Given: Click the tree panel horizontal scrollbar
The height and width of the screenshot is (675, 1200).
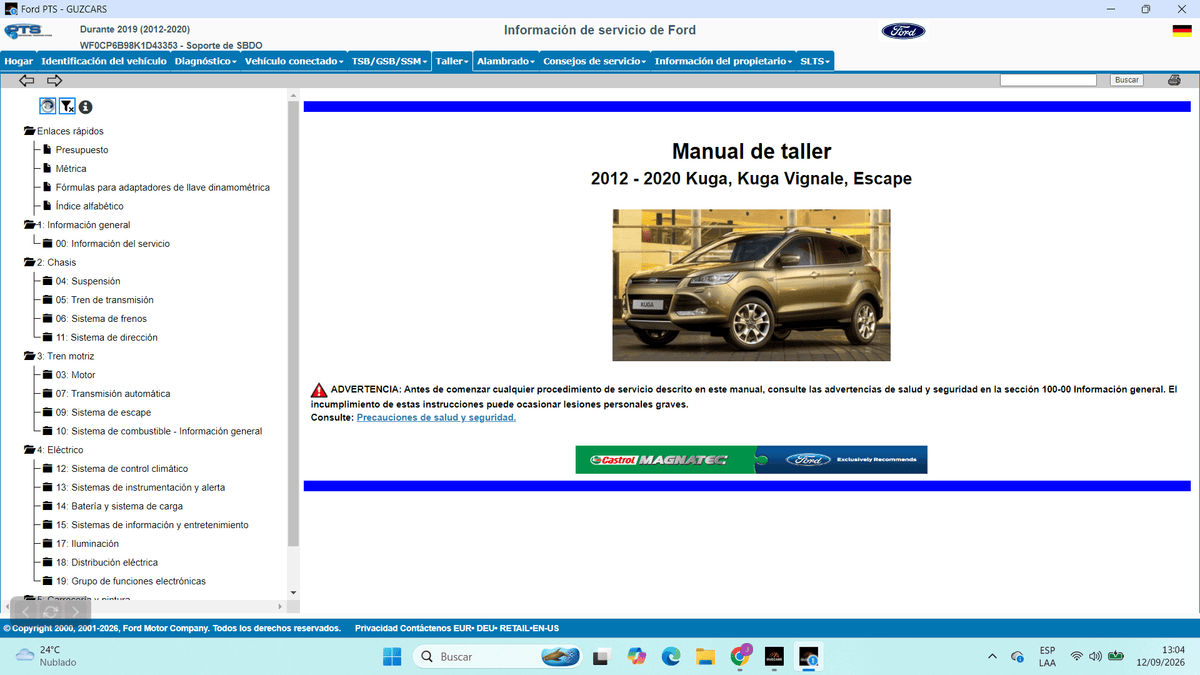Looking at the screenshot, I should [145, 607].
